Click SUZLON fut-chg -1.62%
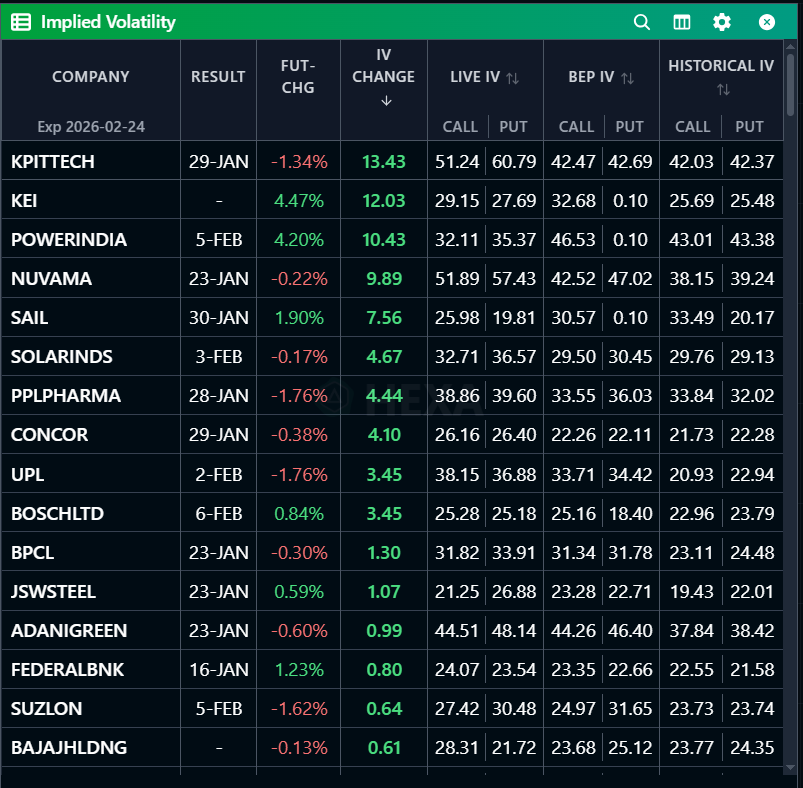803x788 pixels. click(299, 709)
